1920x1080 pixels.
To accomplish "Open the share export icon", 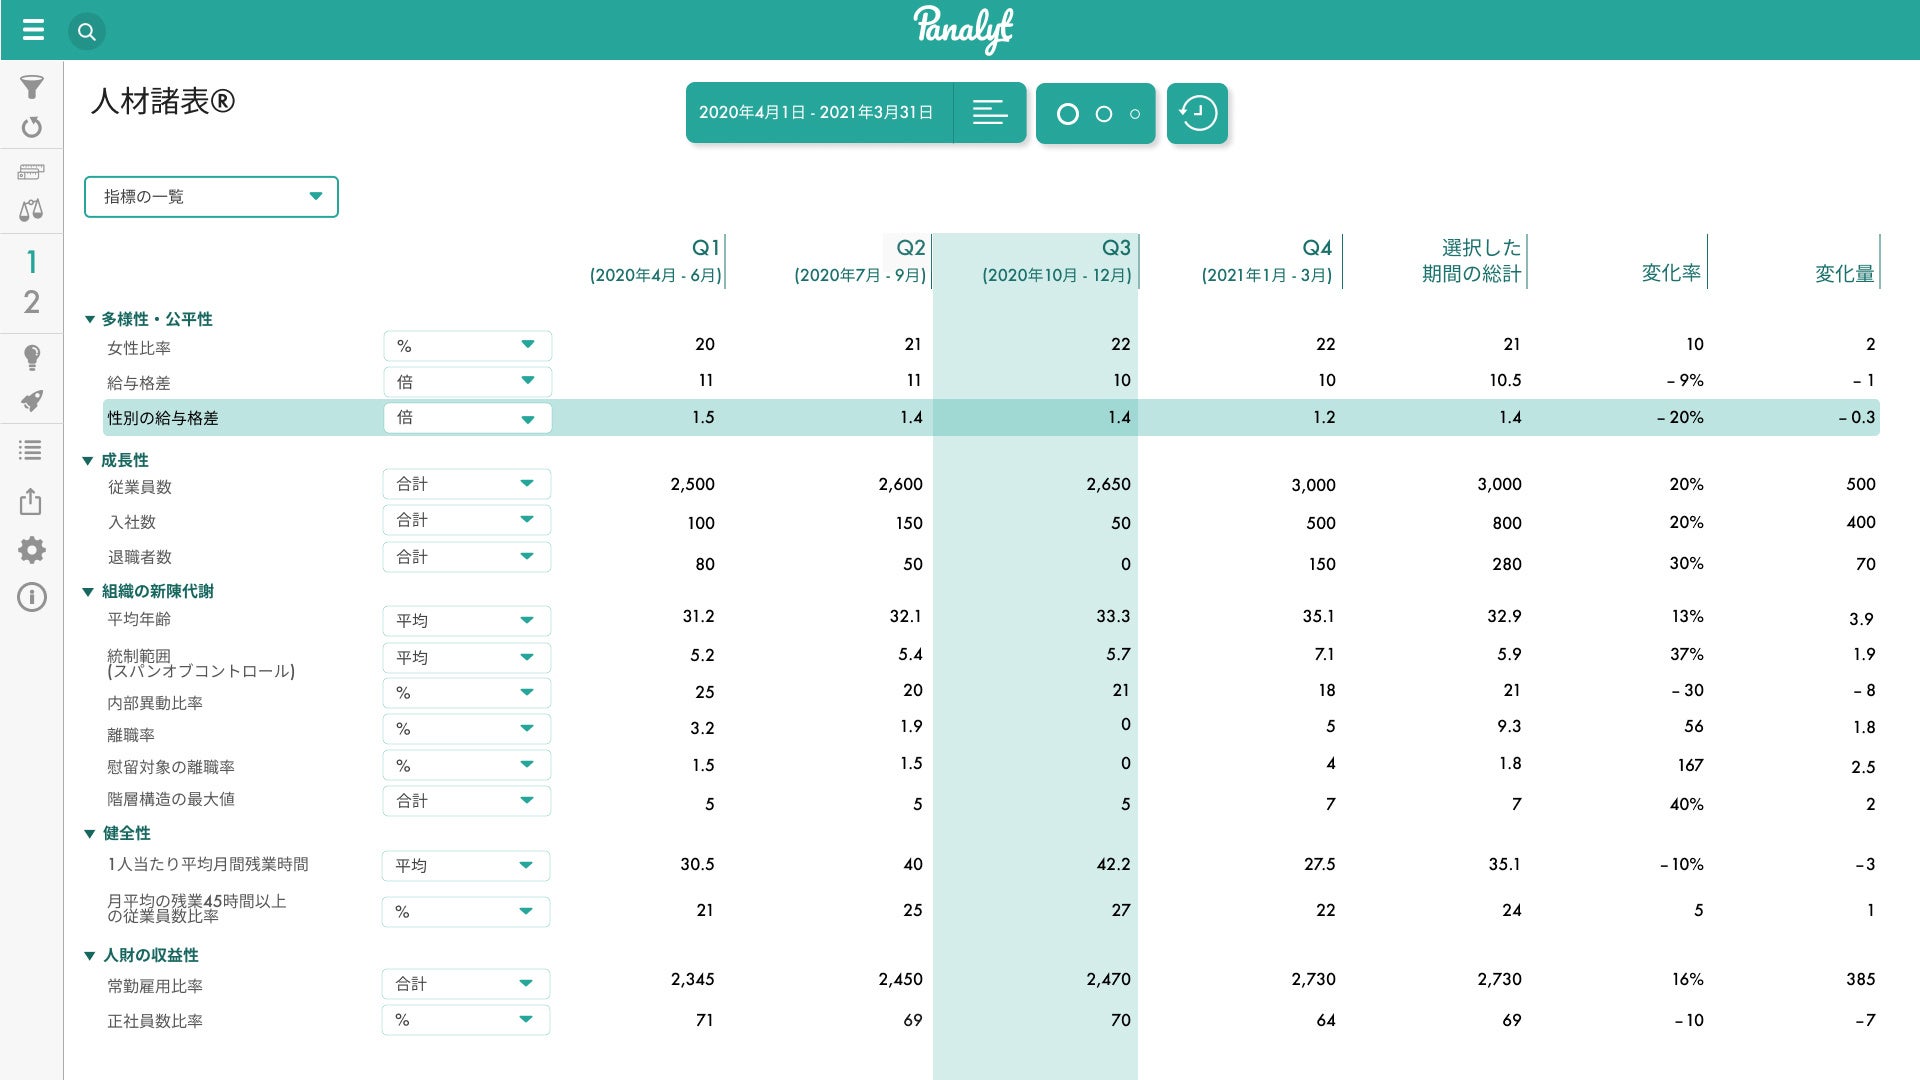I will pos(31,501).
